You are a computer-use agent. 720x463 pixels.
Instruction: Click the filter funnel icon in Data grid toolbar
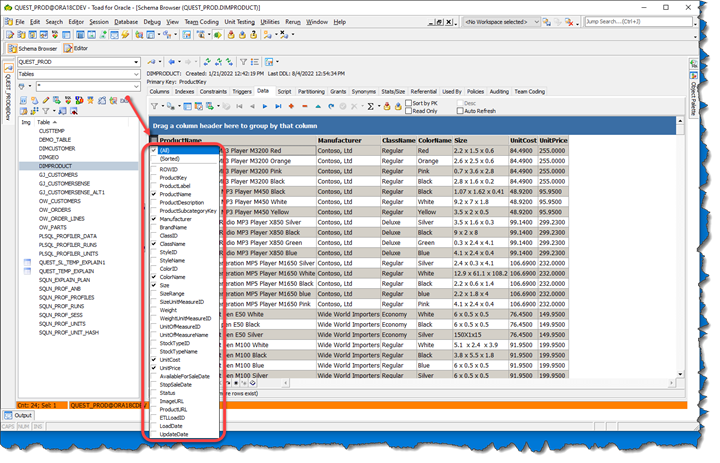[x=154, y=107]
